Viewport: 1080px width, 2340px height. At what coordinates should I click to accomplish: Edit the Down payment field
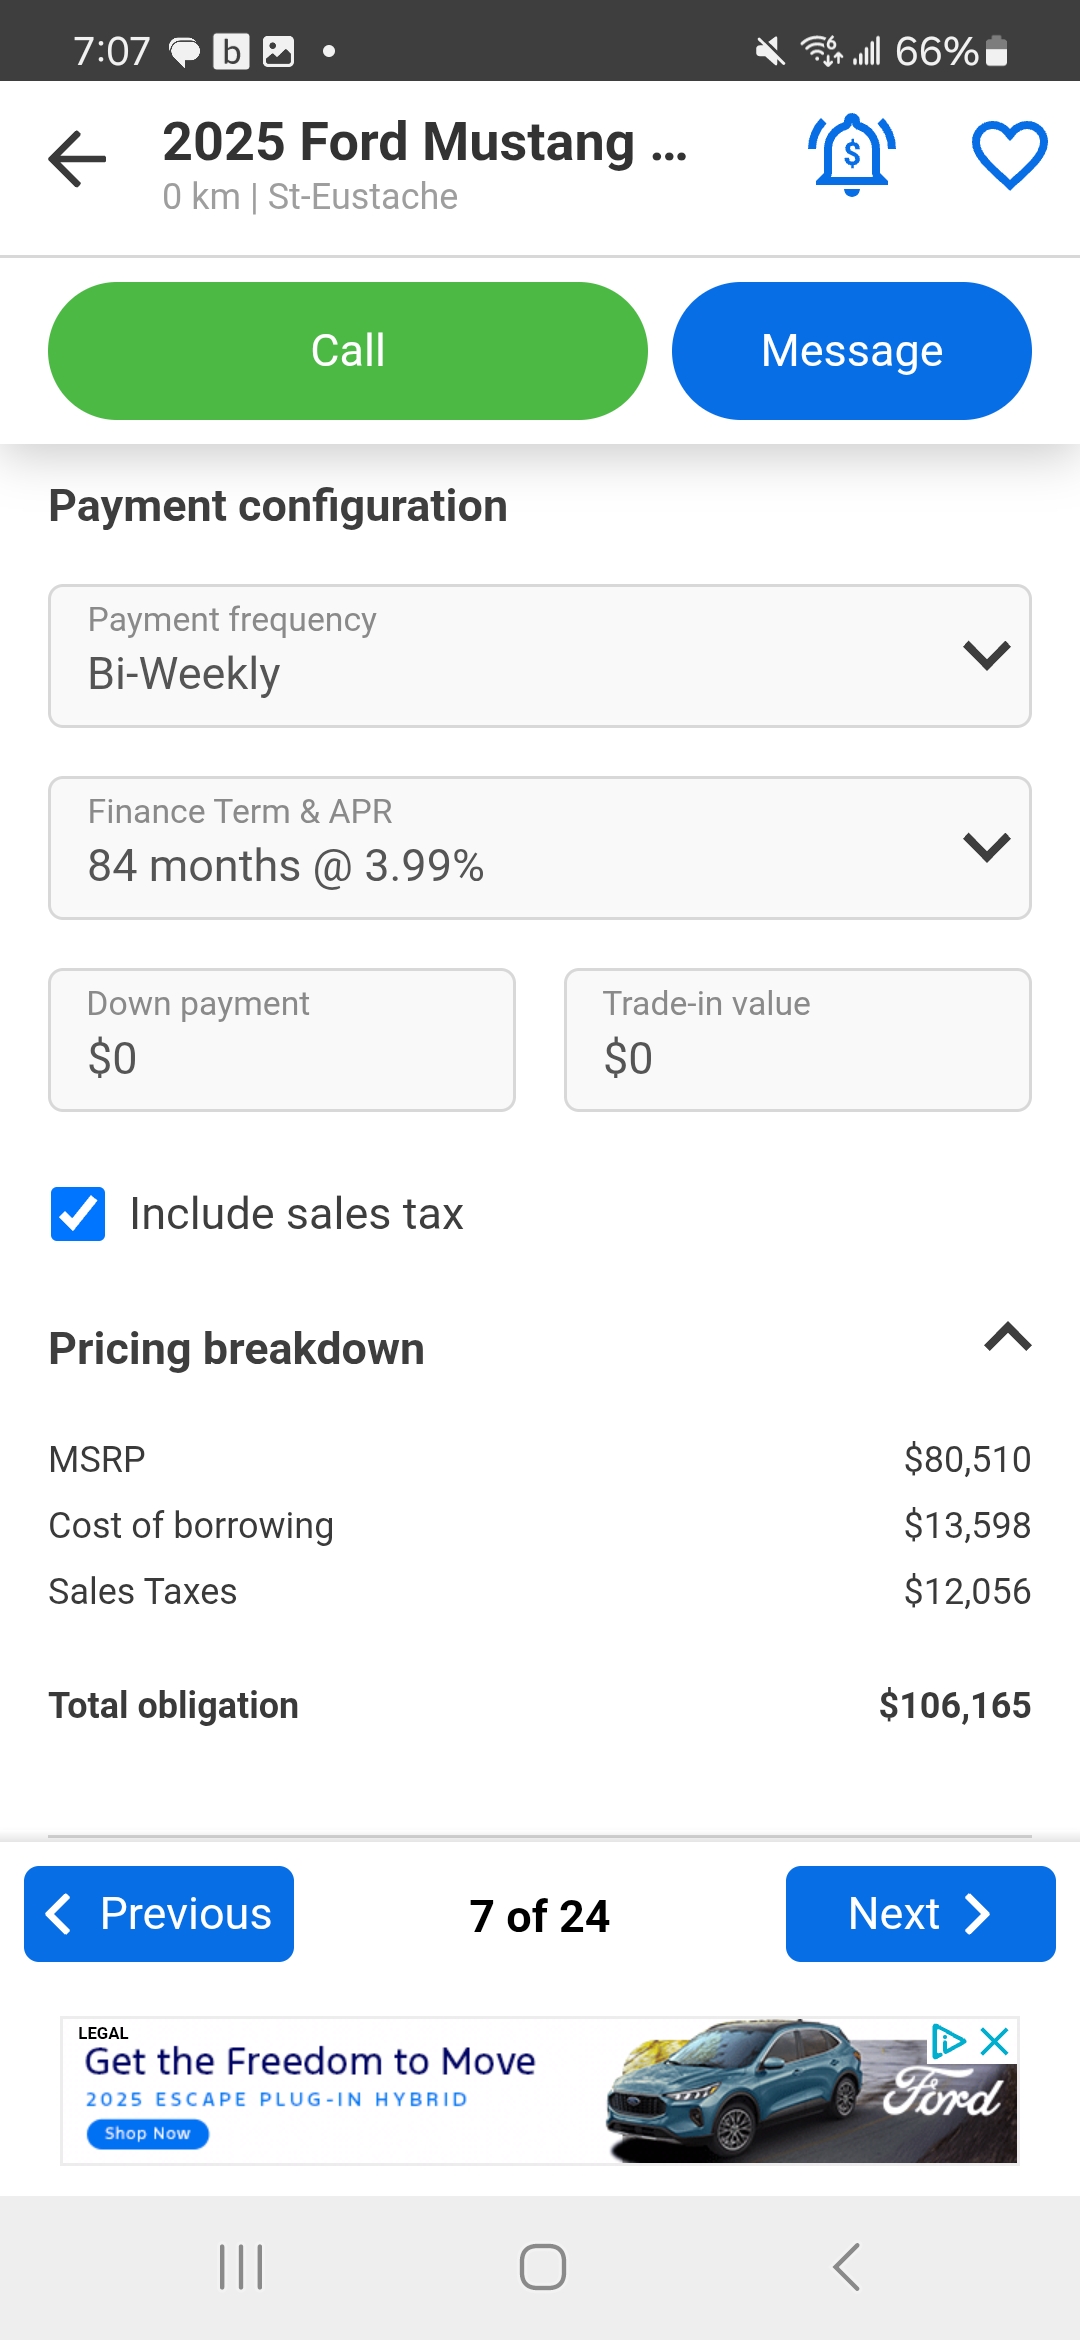[282, 1040]
